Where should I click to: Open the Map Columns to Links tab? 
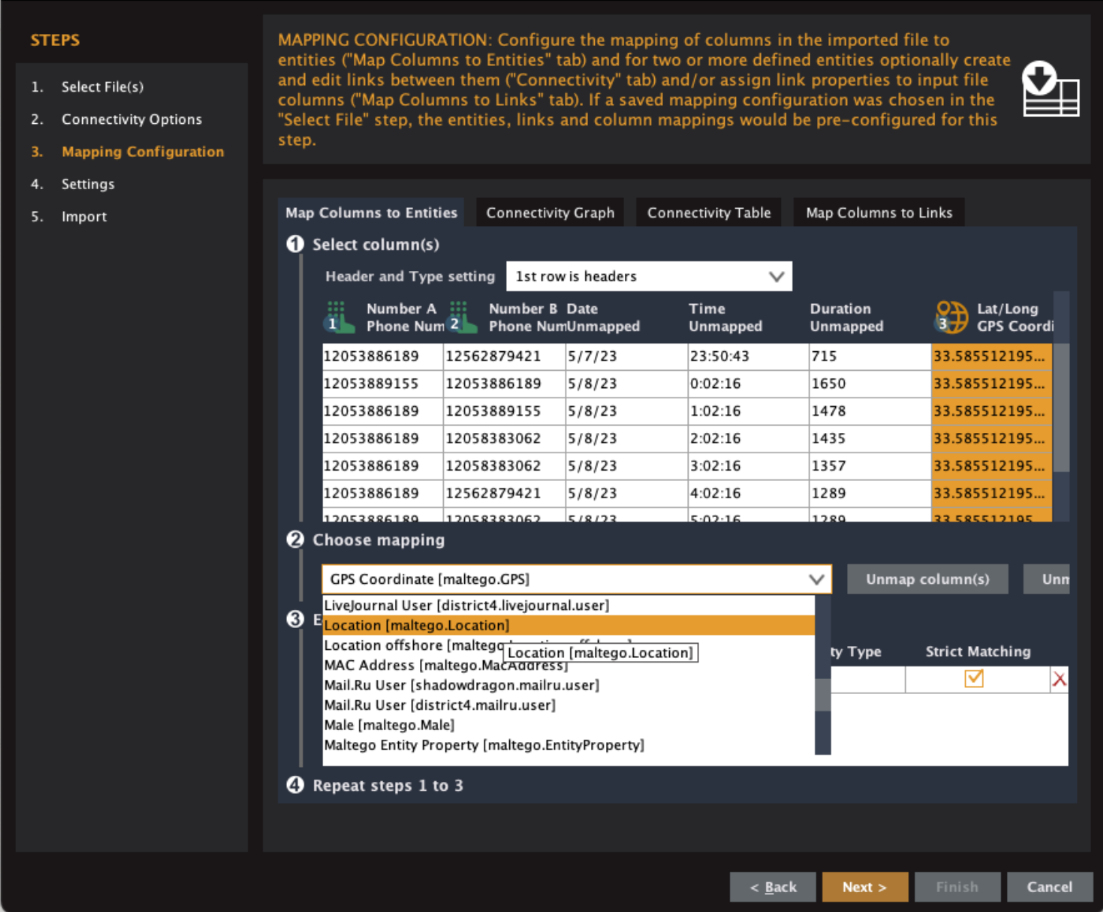(x=879, y=212)
